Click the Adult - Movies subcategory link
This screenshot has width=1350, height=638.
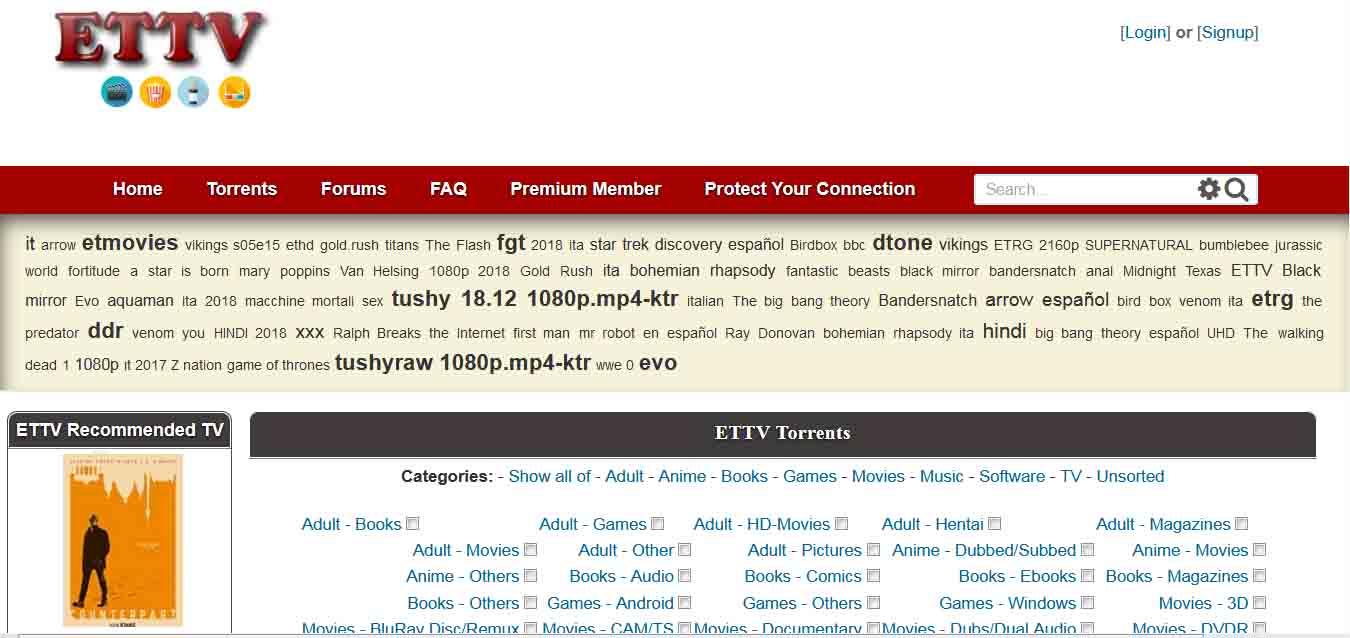[x=466, y=550]
